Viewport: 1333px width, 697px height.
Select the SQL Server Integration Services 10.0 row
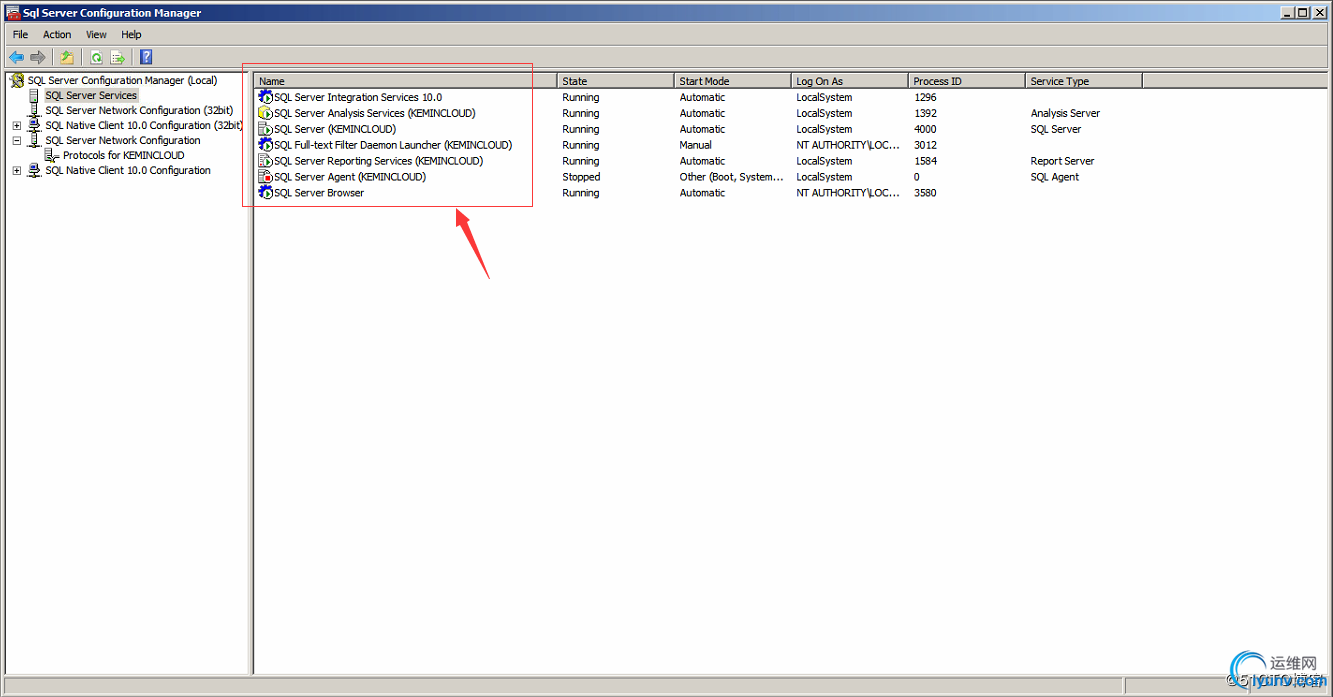point(358,97)
